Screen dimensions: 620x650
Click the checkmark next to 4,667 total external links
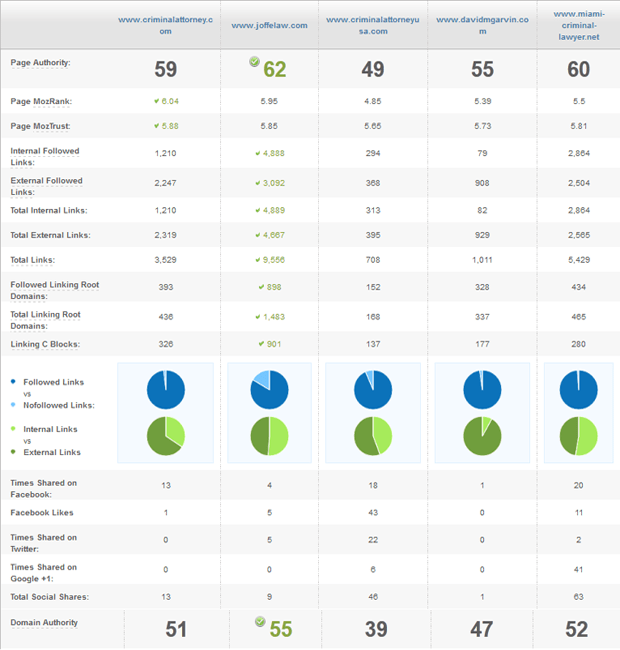[258, 235]
